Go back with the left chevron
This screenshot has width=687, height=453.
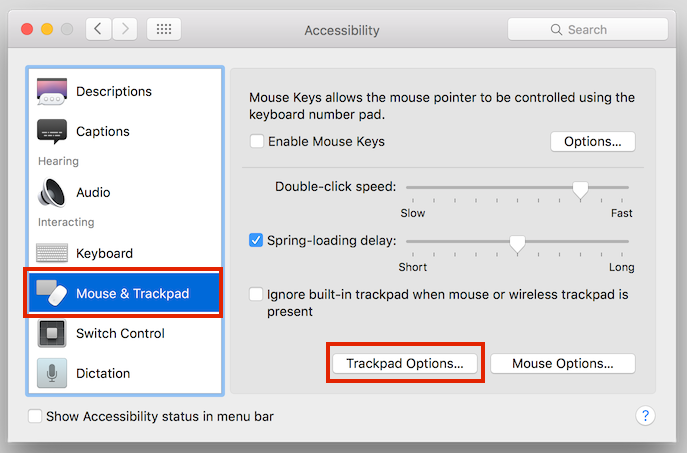(x=98, y=29)
